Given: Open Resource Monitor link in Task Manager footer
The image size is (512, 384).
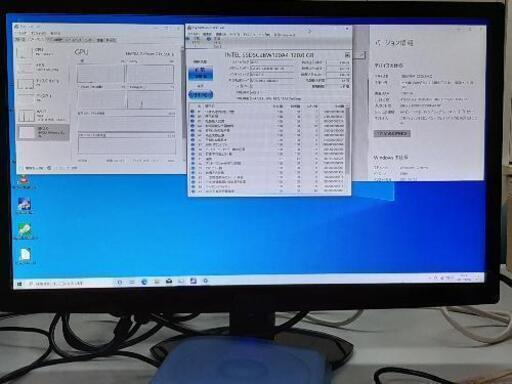Looking at the screenshot, I should tap(63, 168).
